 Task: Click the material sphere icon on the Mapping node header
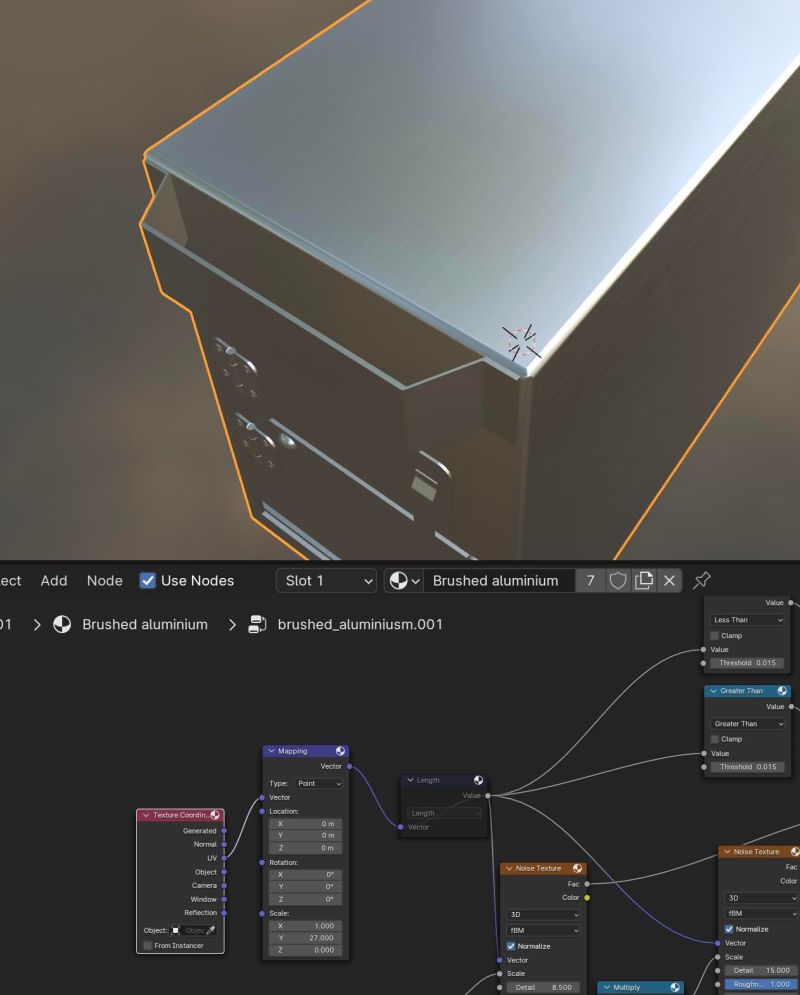pyautogui.click(x=340, y=751)
